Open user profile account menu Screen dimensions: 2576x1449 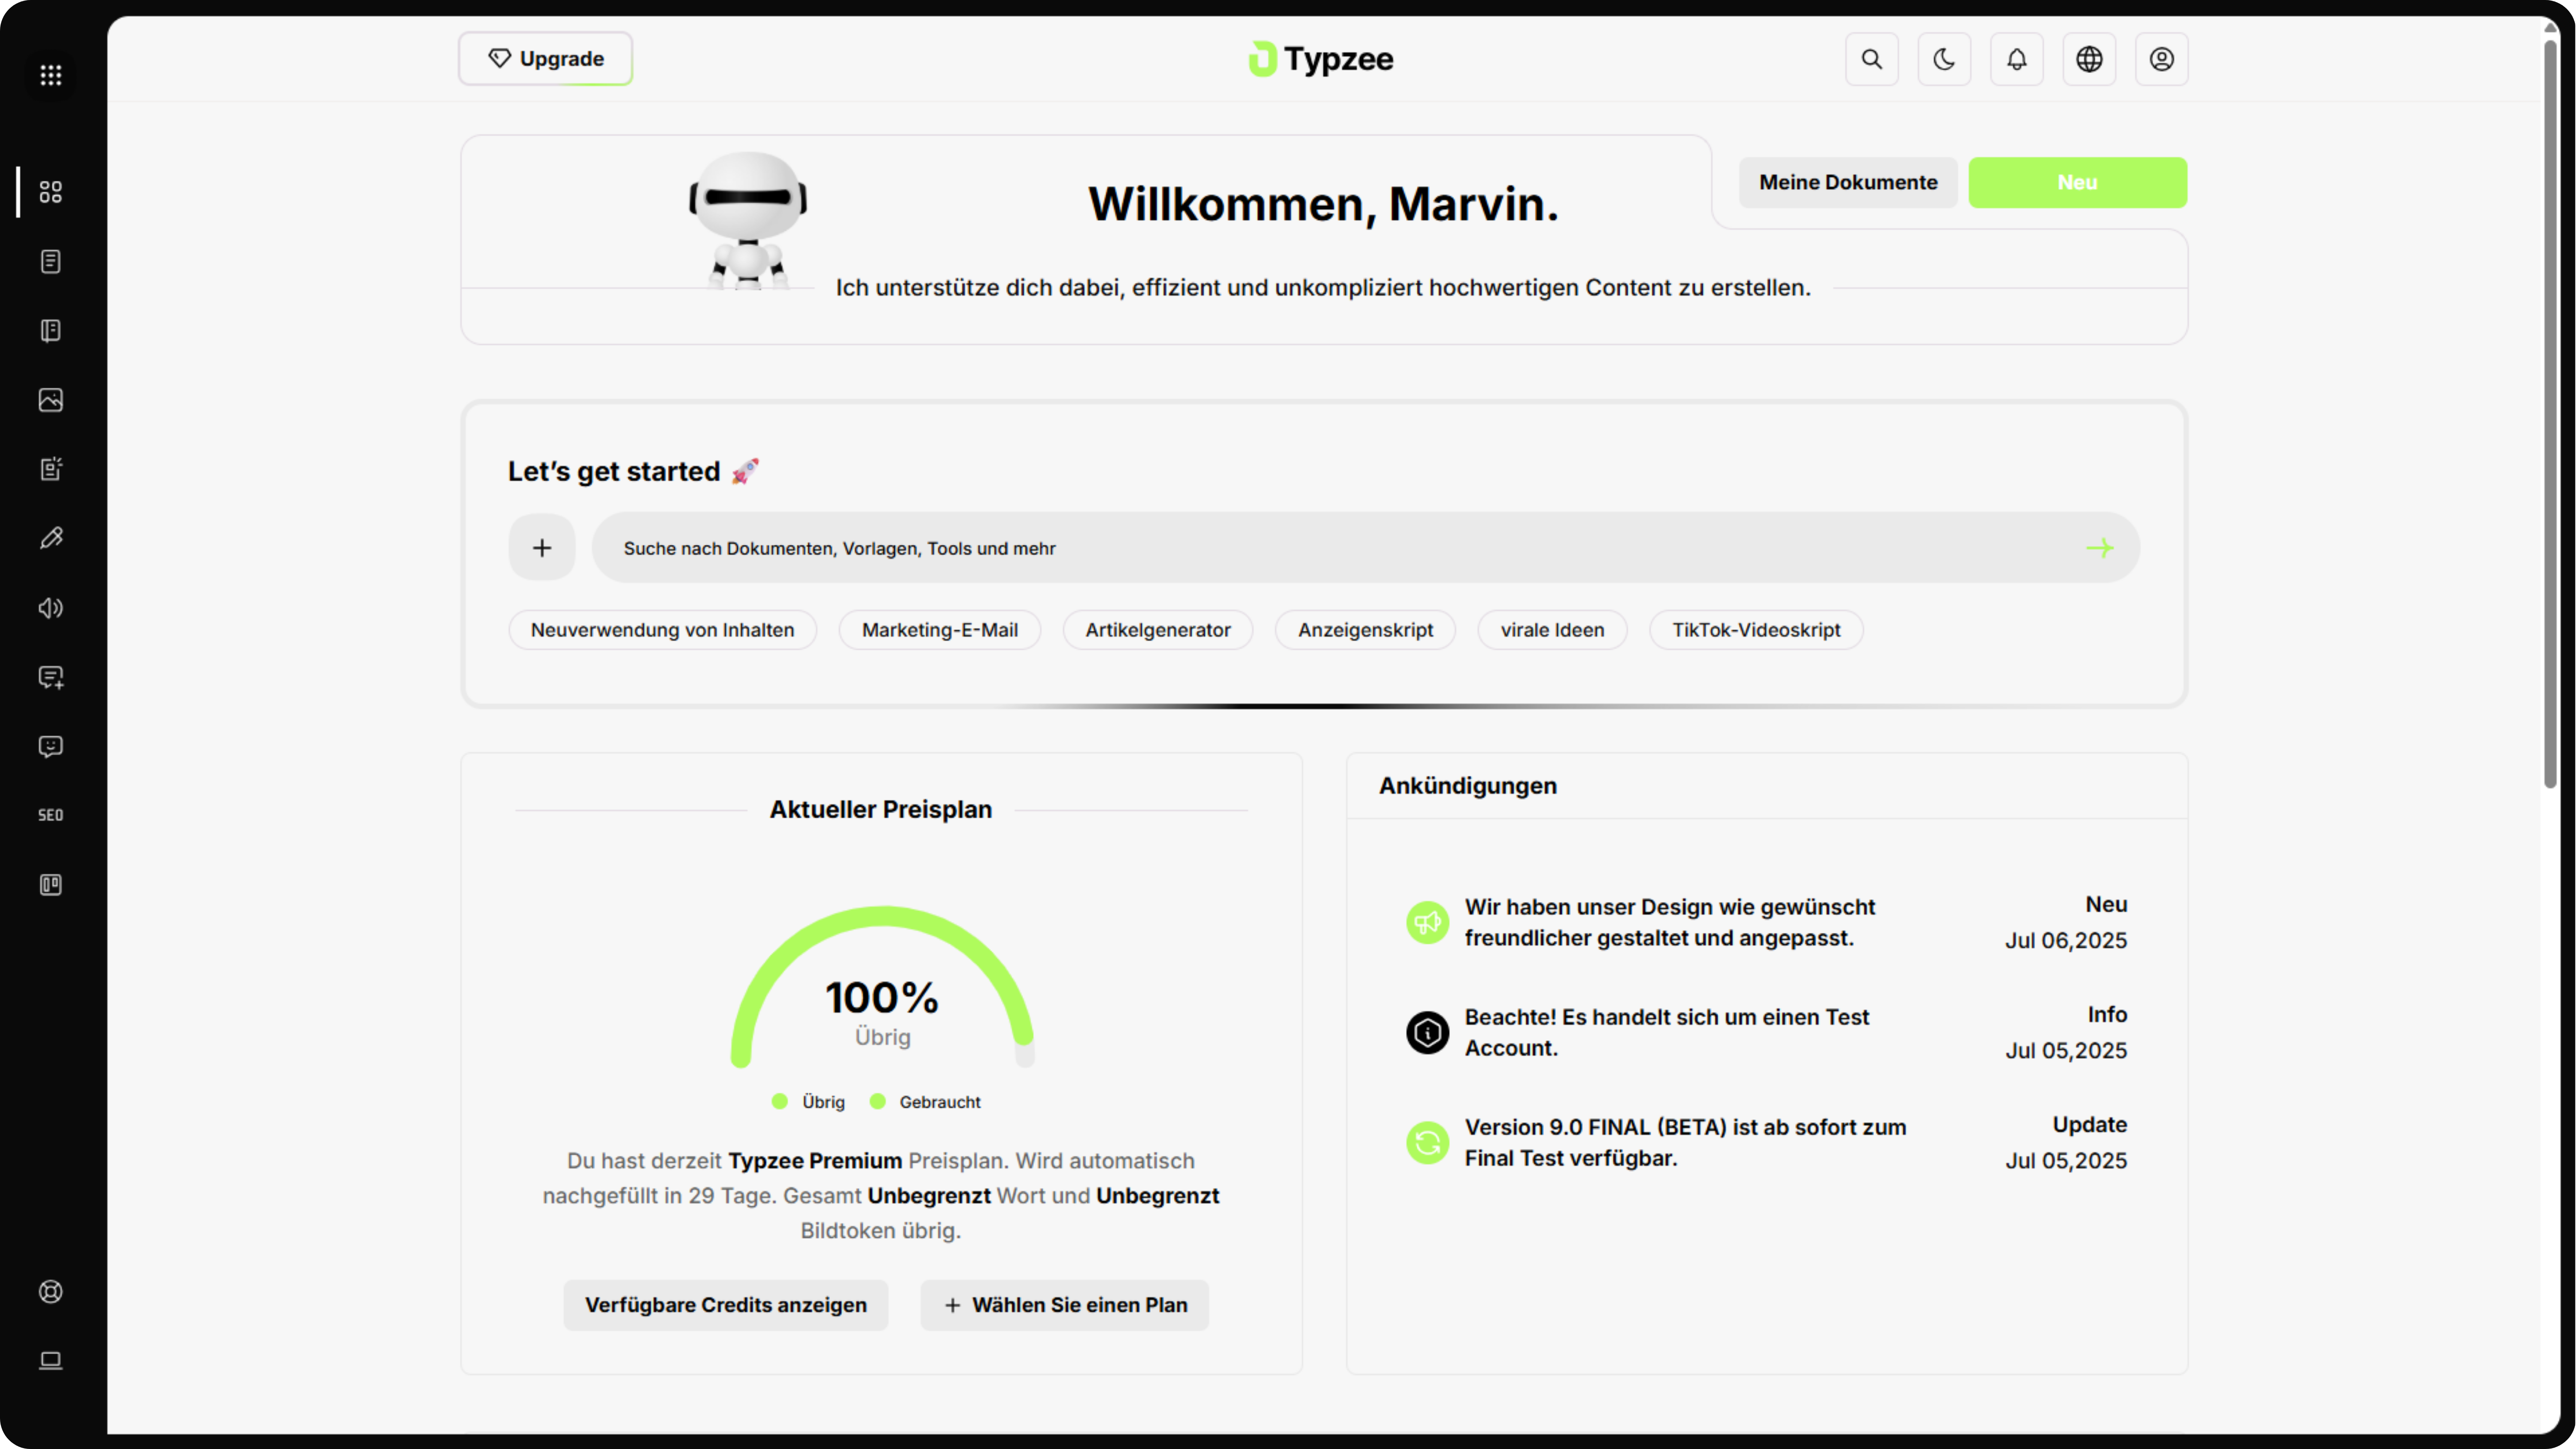pyautogui.click(x=2162, y=59)
